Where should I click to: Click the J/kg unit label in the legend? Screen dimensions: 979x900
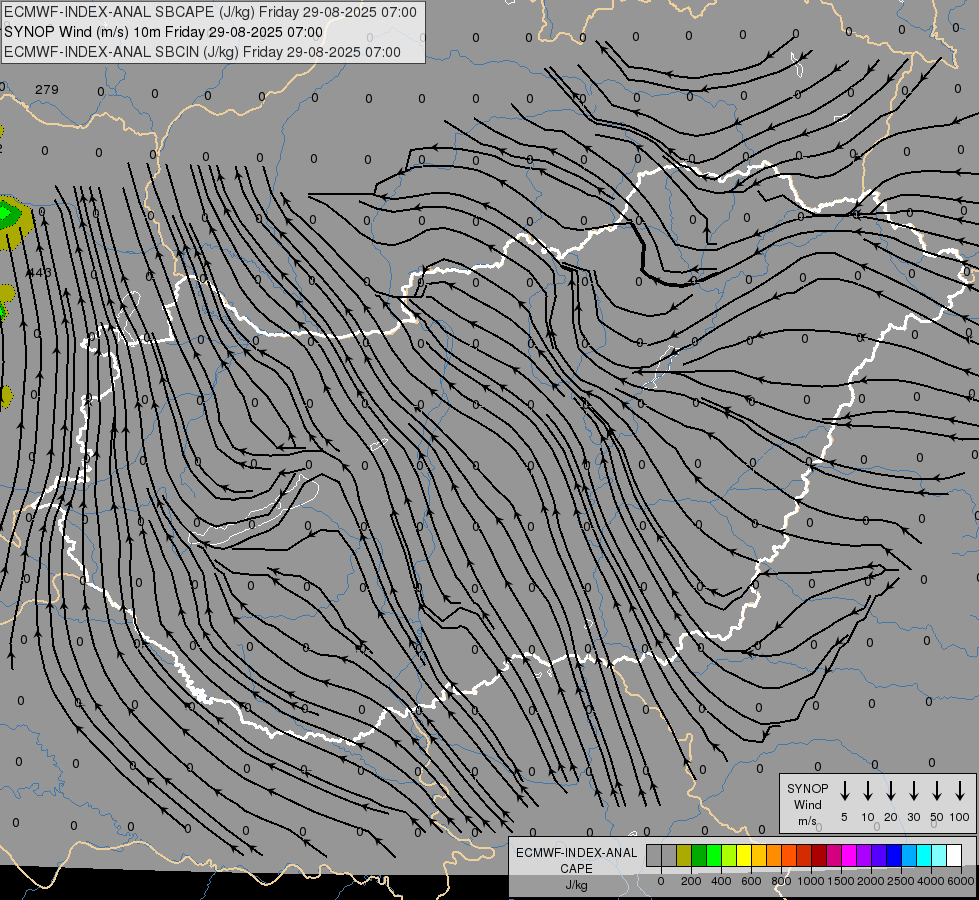pyautogui.click(x=576, y=885)
